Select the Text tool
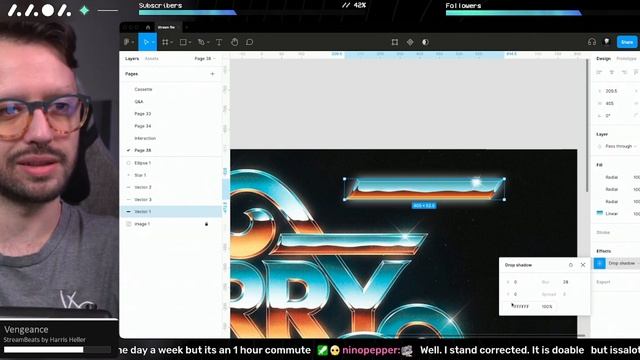 click(x=219, y=42)
